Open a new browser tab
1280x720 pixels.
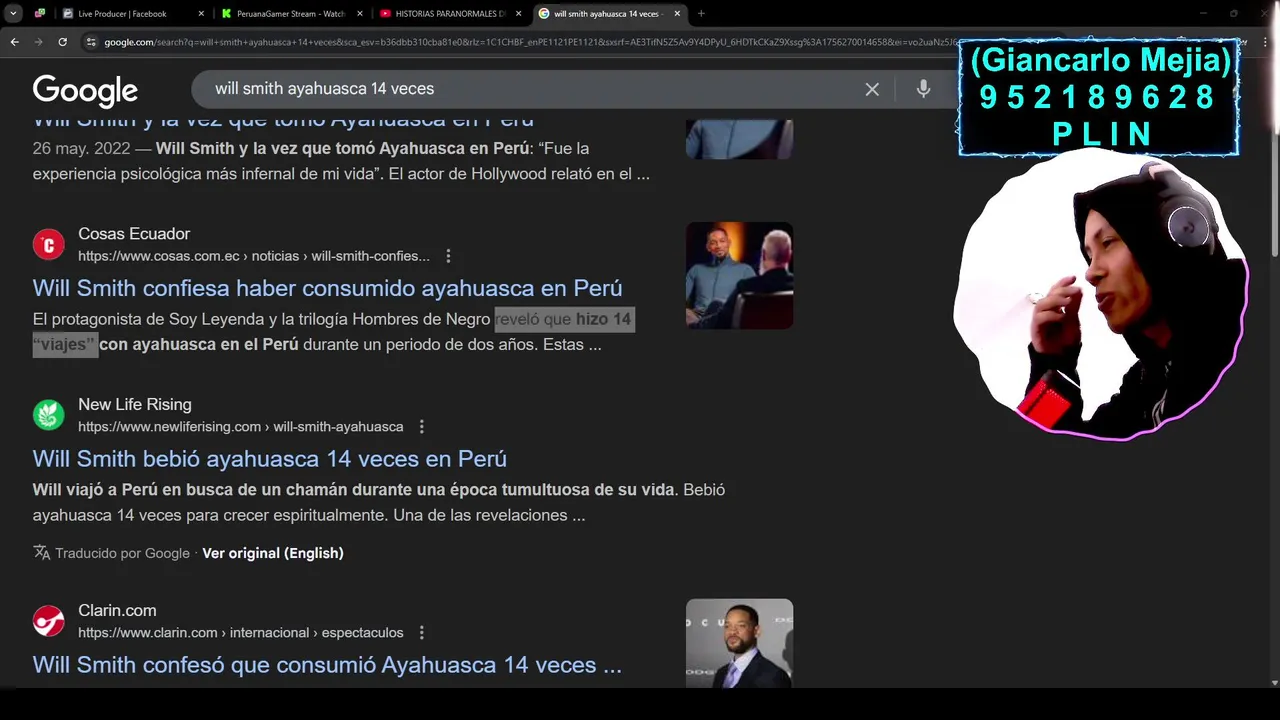(x=701, y=13)
